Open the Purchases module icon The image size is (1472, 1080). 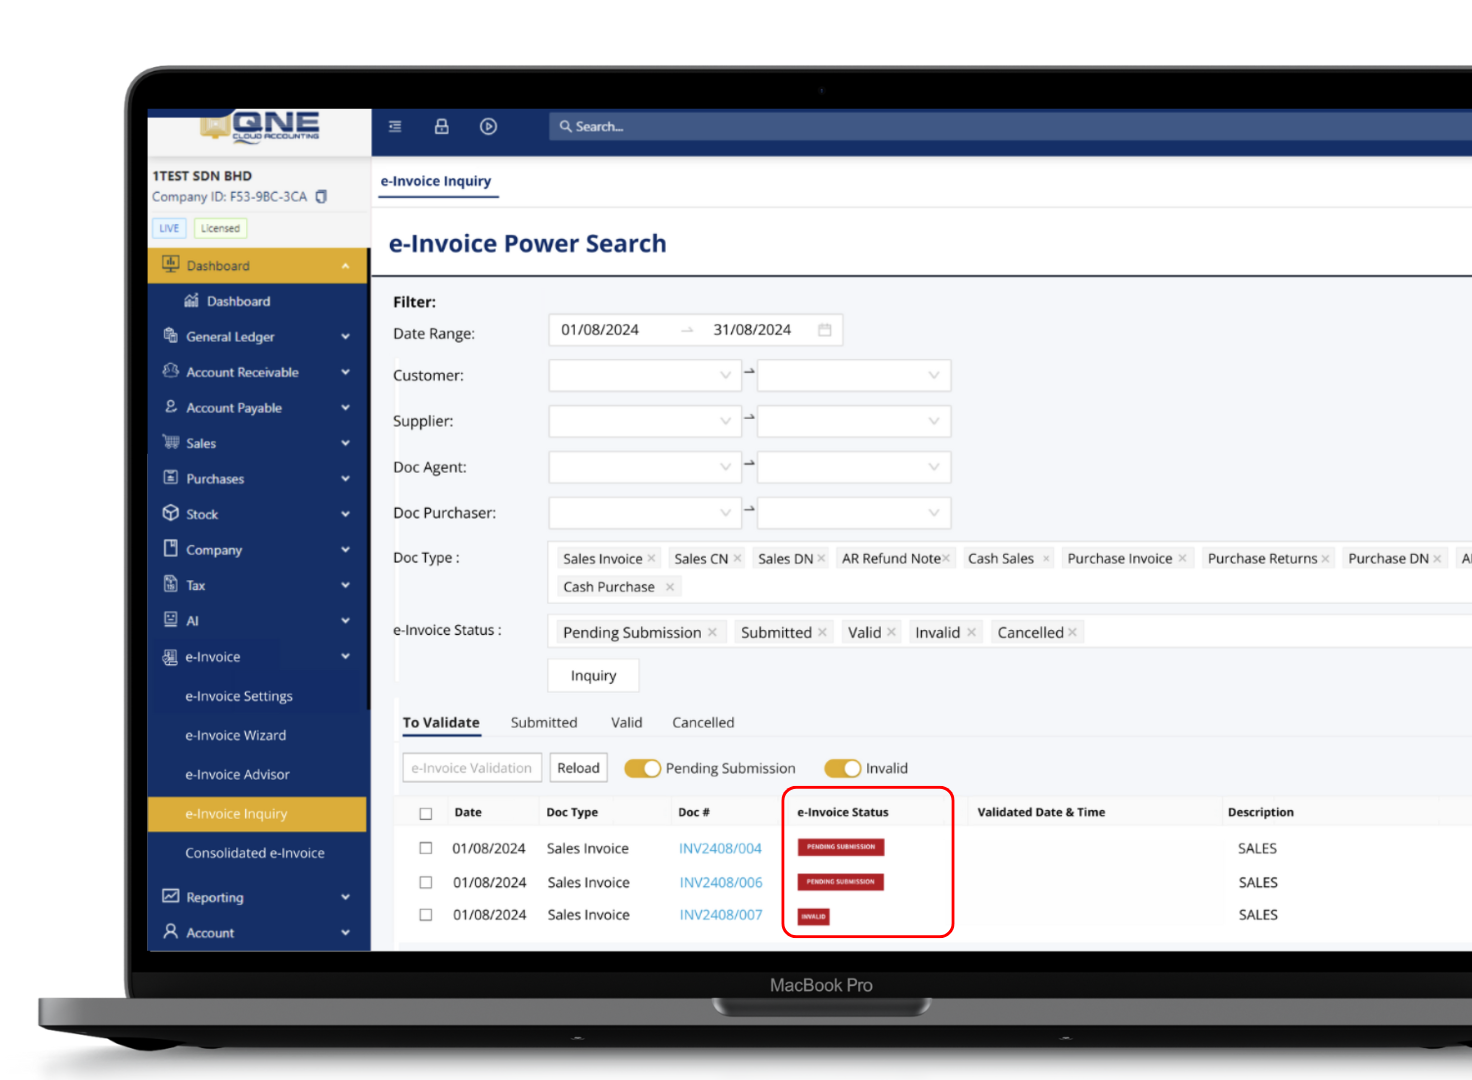[x=170, y=478]
